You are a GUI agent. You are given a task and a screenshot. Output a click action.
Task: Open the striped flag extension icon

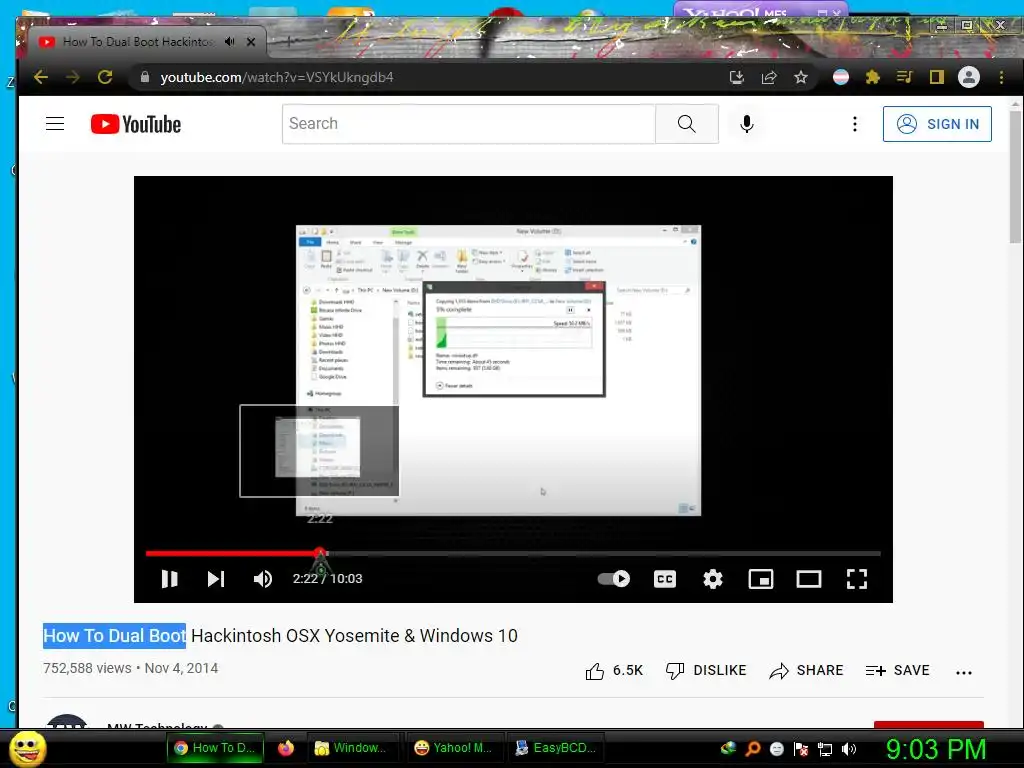point(840,77)
